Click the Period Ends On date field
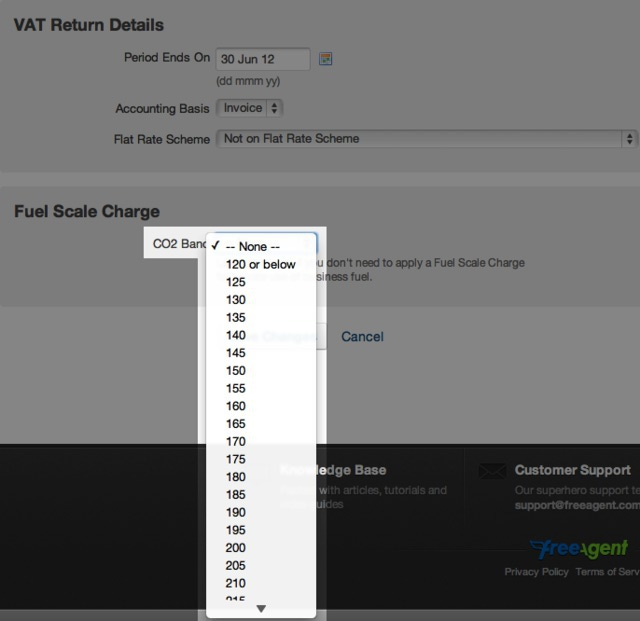The width and height of the screenshot is (640, 621). 262,59
